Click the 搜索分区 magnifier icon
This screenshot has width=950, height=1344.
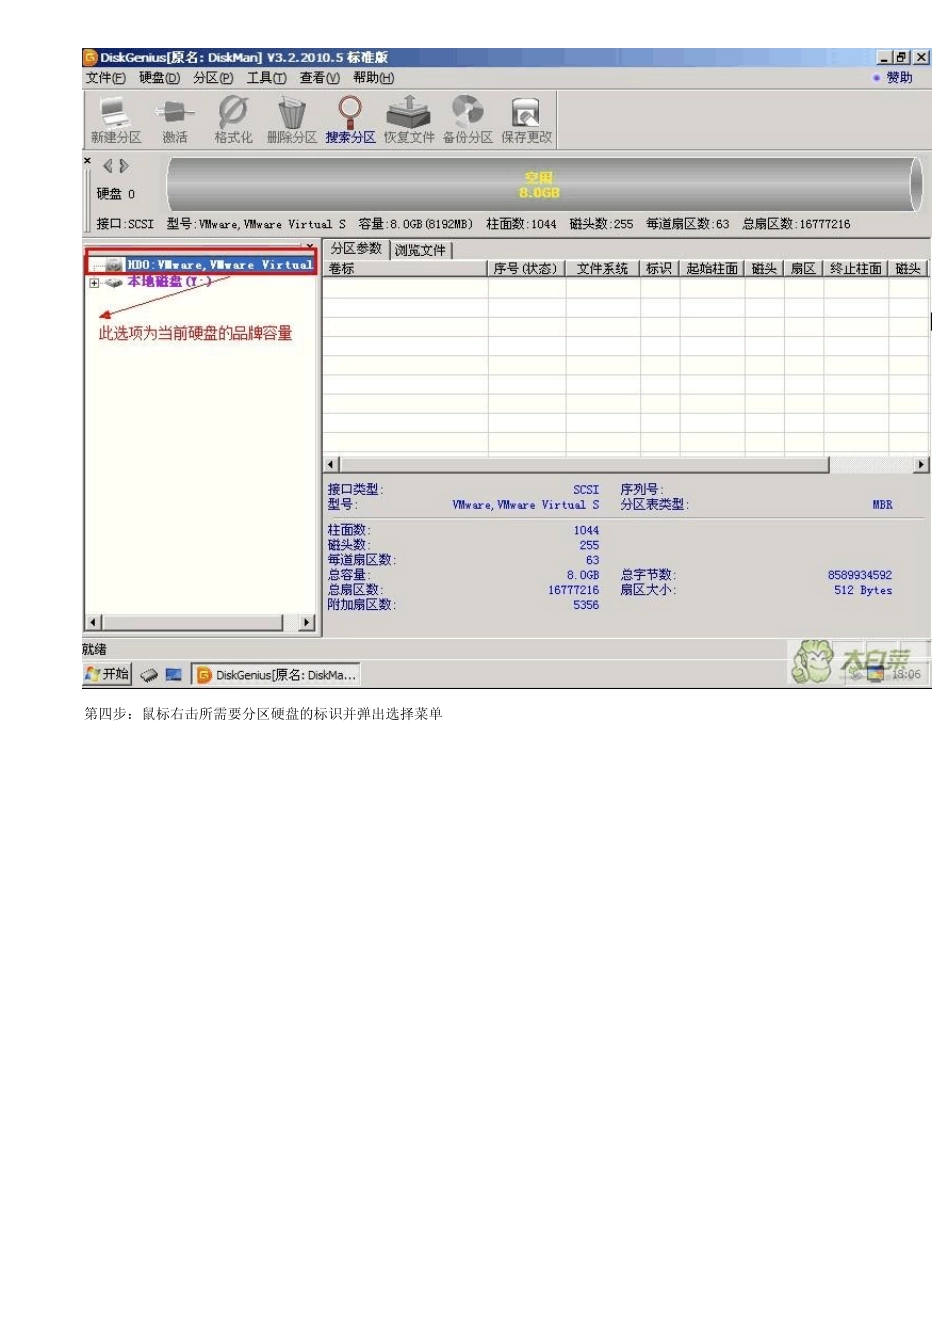[350, 111]
